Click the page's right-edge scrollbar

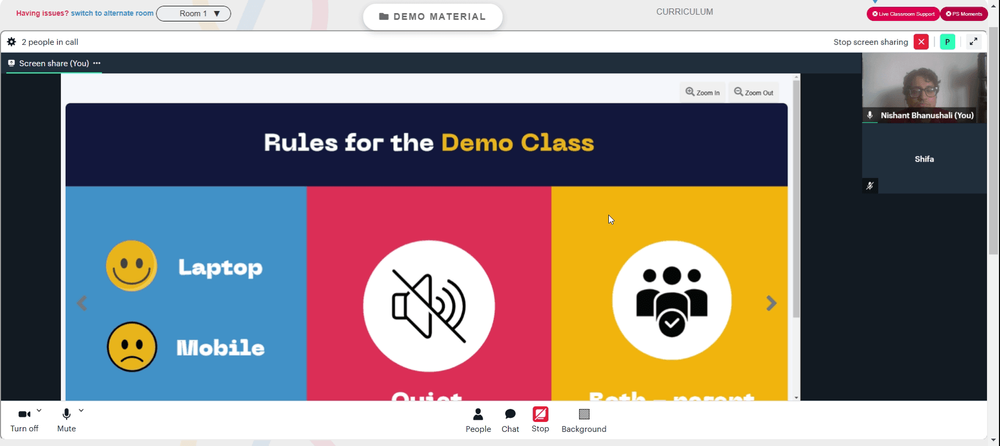point(993,140)
